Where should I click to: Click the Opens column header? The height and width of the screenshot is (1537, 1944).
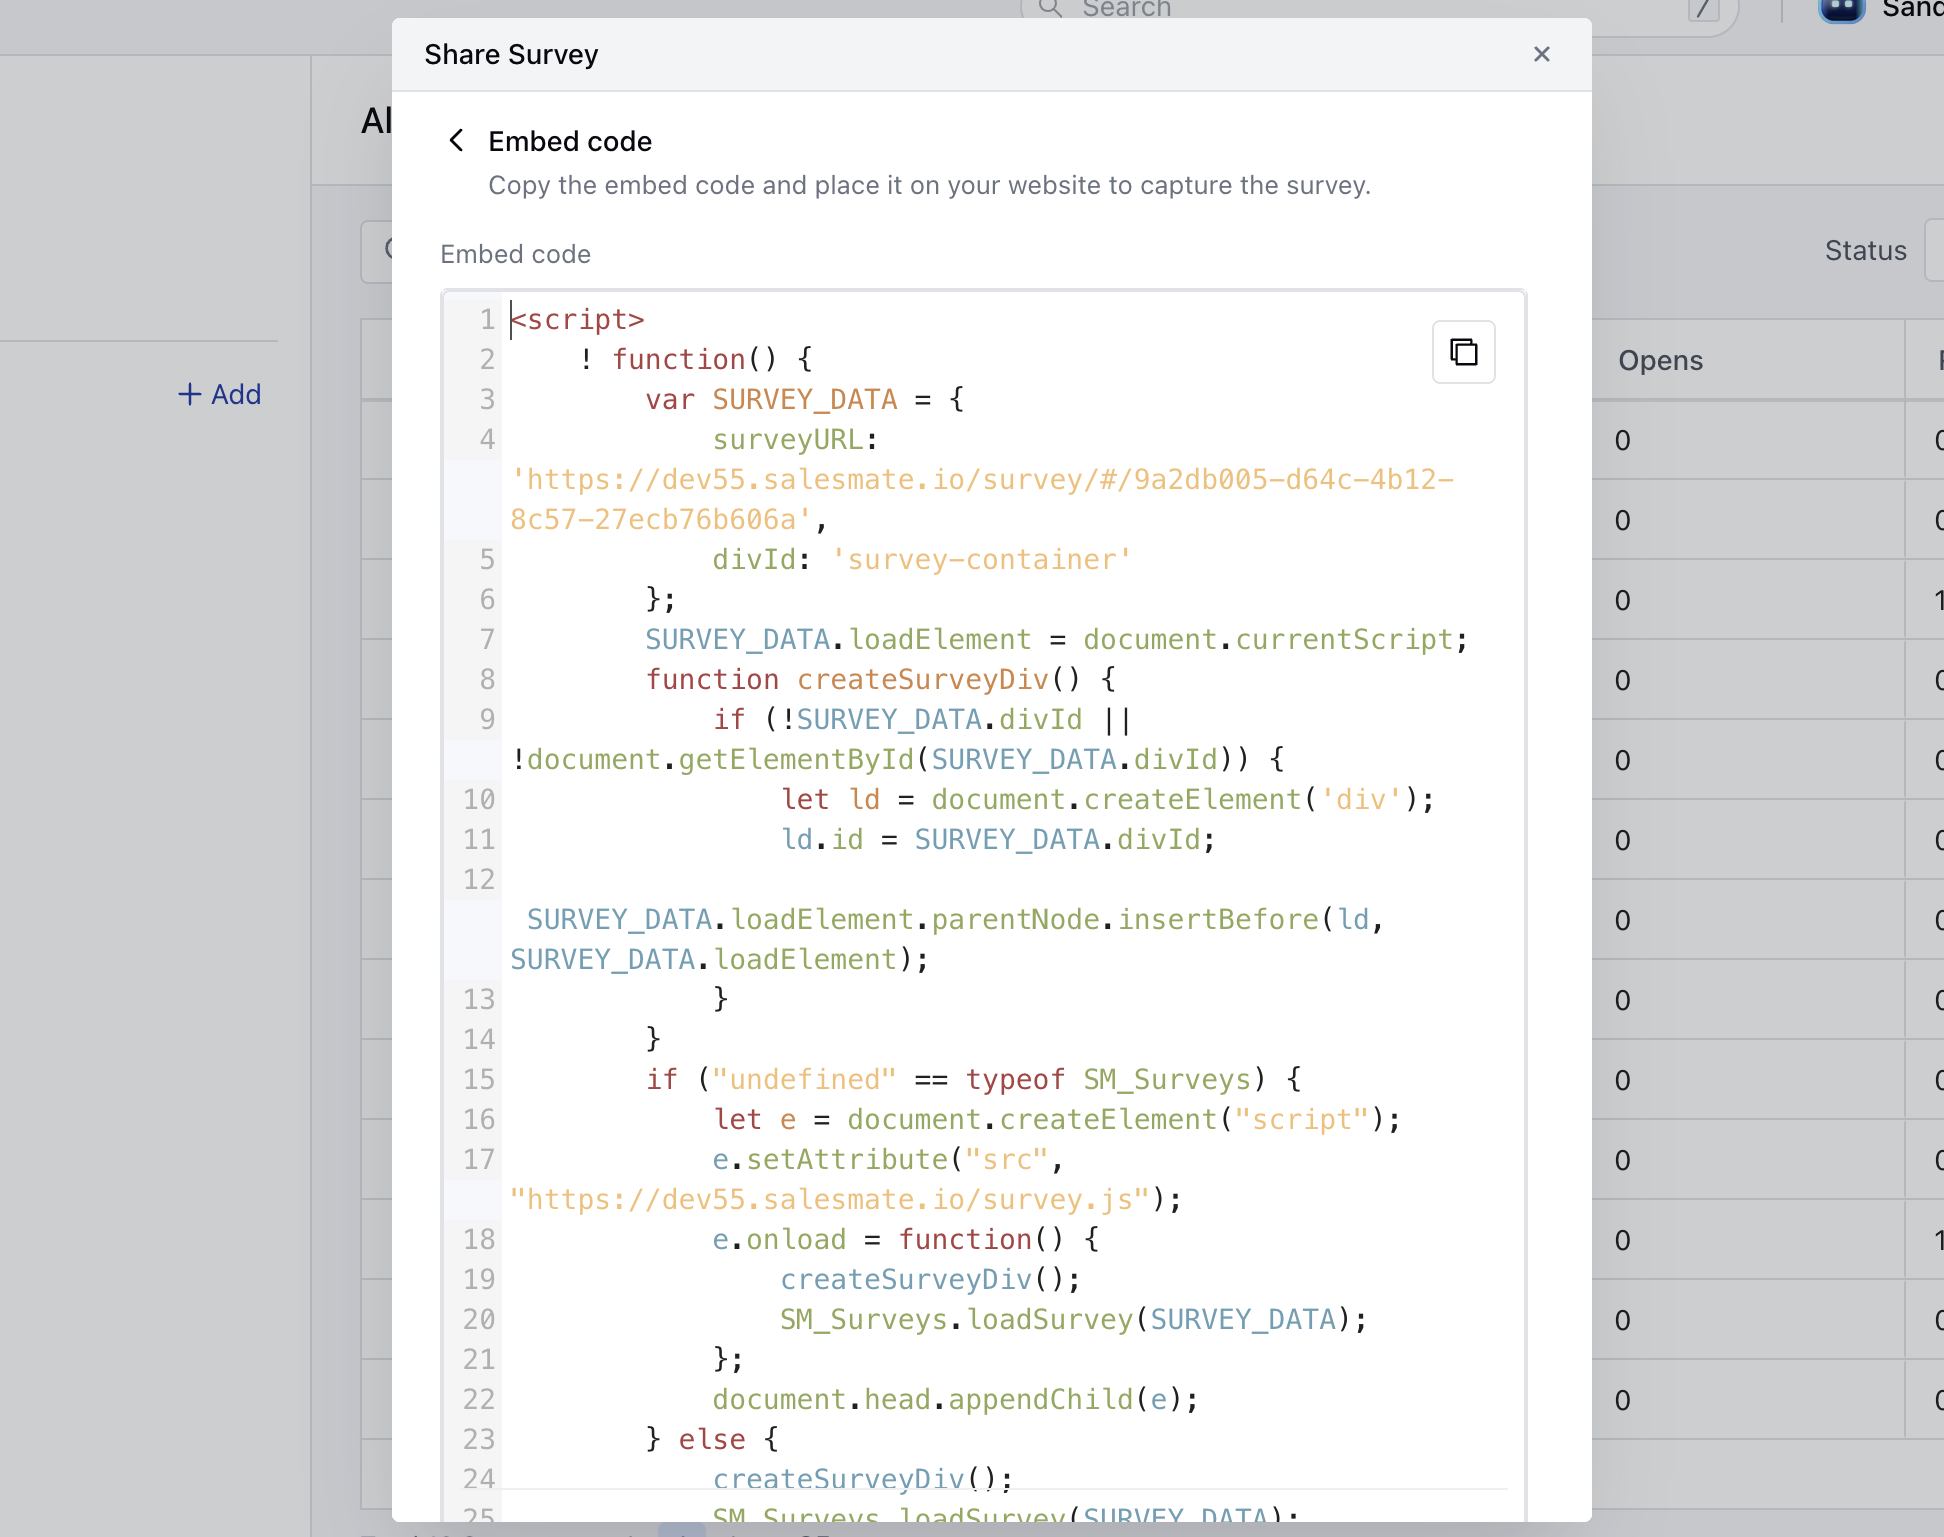[x=1660, y=360]
